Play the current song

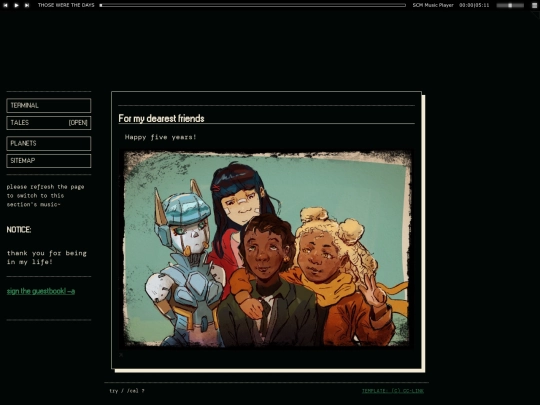(16, 5)
